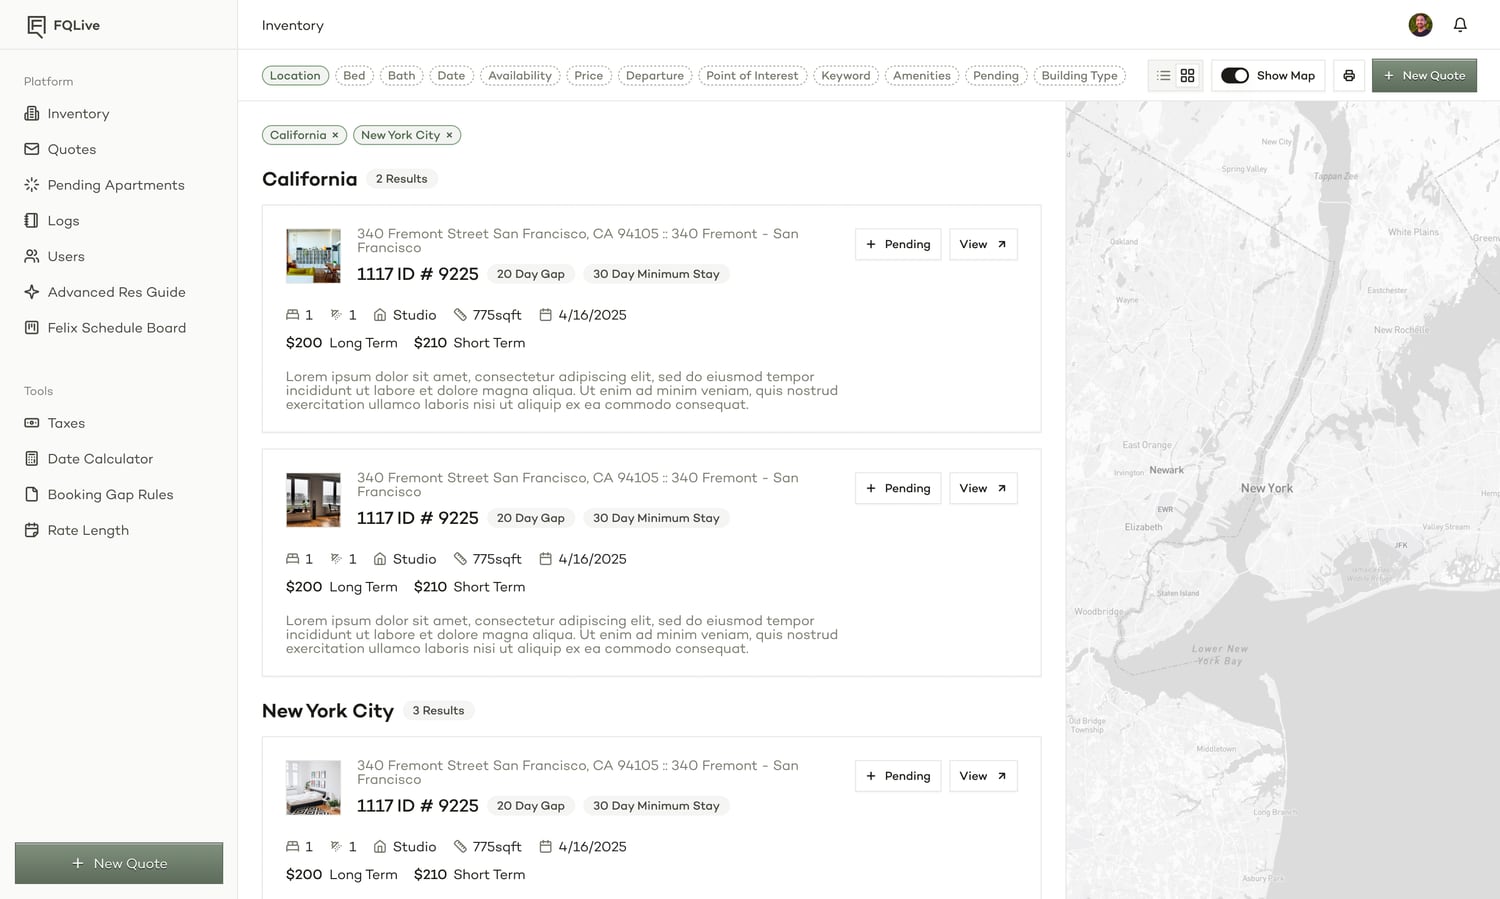Open the notifications bell

click(1460, 25)
